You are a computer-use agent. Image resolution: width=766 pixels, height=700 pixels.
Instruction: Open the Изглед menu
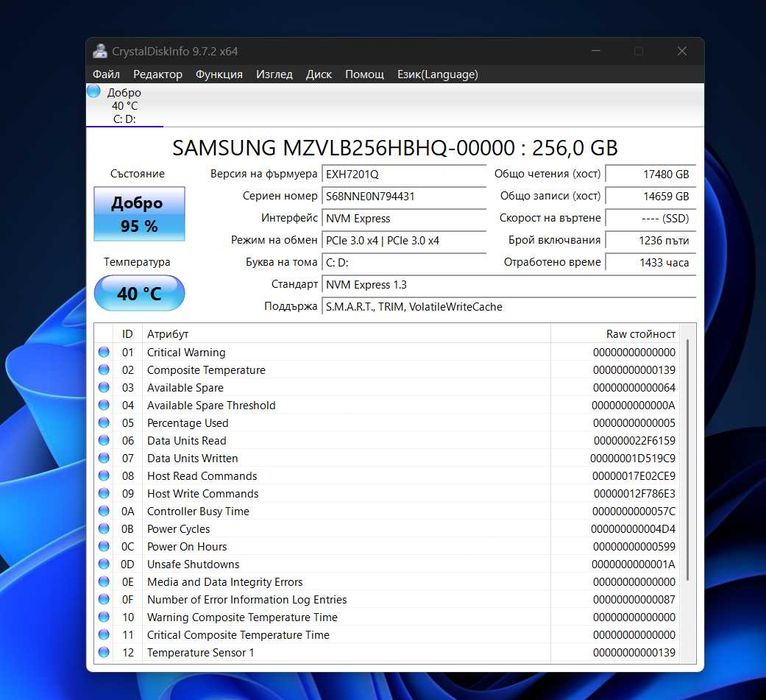(274, 74)
